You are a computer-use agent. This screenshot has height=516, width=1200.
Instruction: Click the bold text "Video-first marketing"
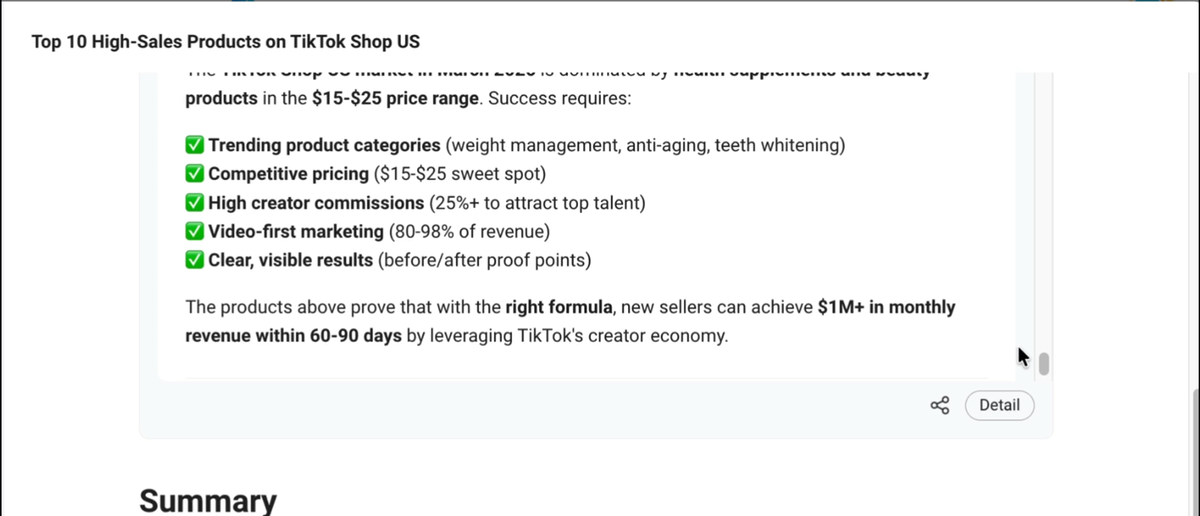[x=296, y=232]
